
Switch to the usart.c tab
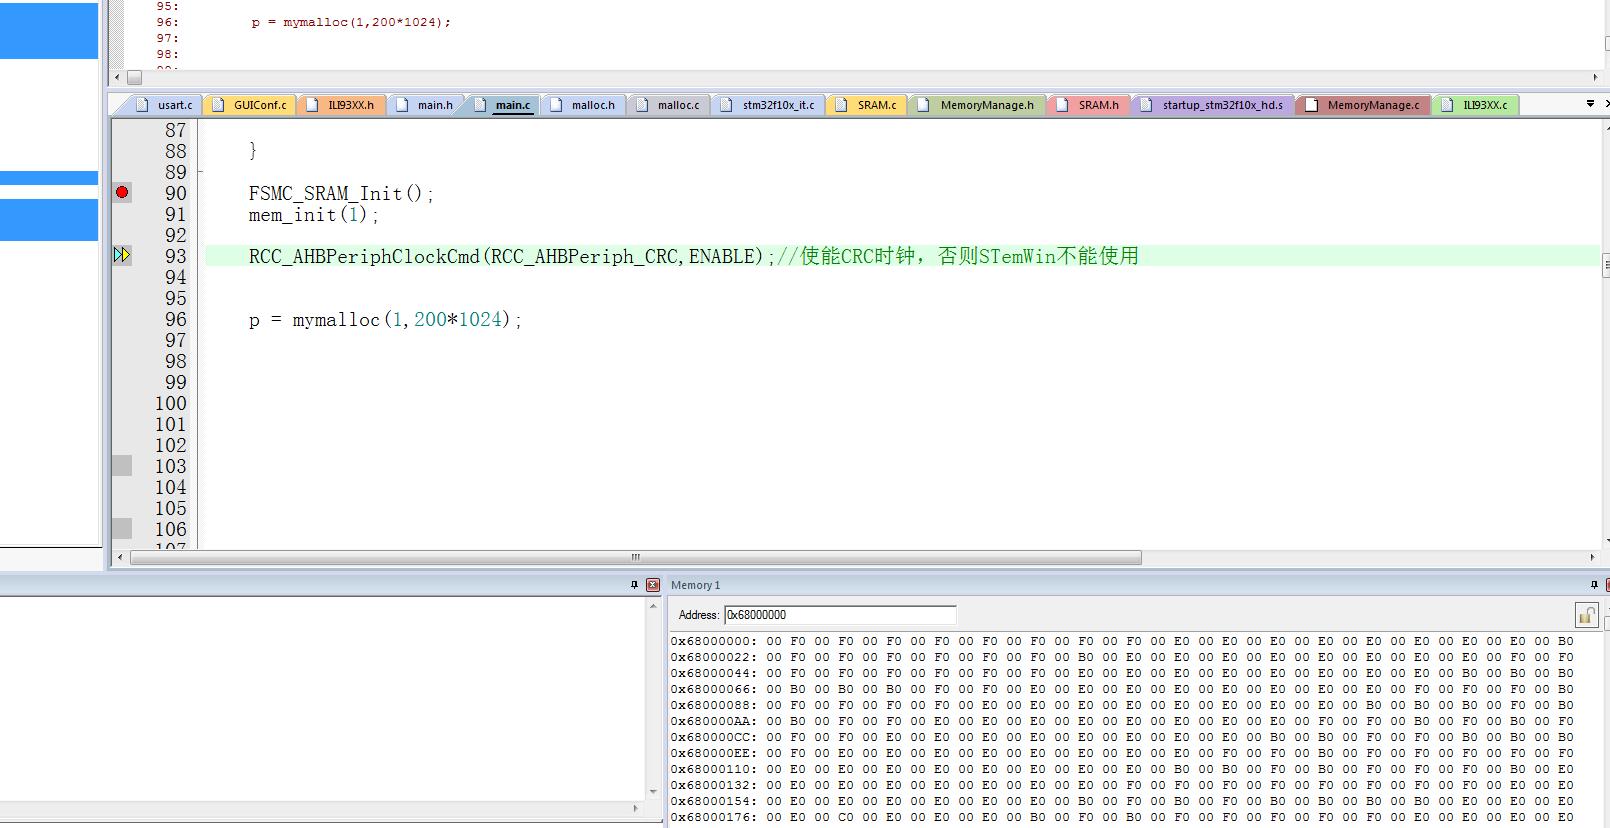[x=165, y=105]
